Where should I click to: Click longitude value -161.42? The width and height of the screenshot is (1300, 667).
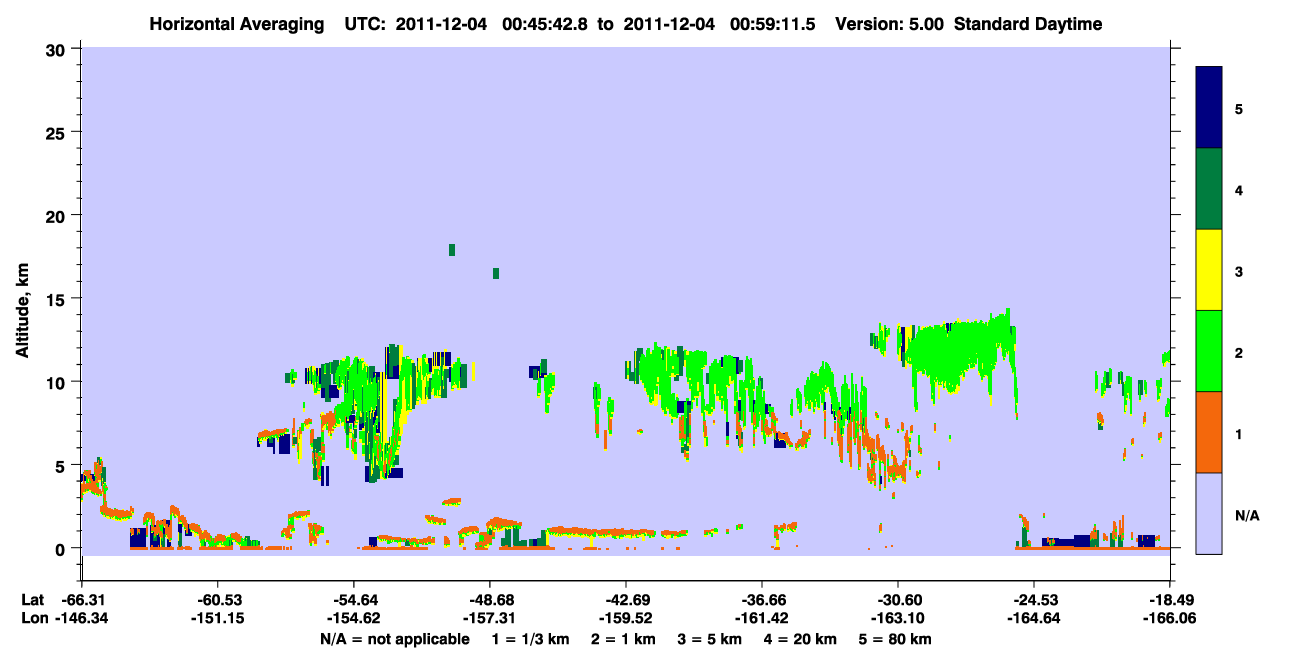click(762, 618)
